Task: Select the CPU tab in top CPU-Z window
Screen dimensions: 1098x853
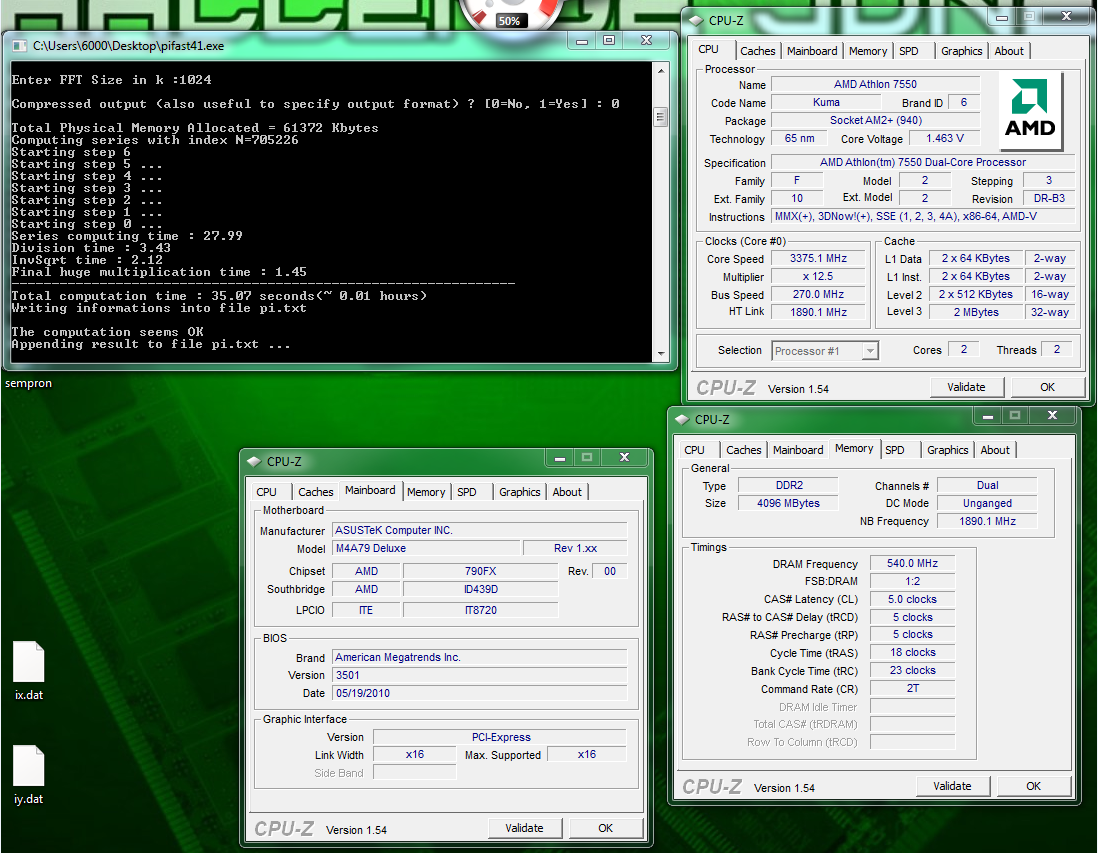Action: coord(709,50)
